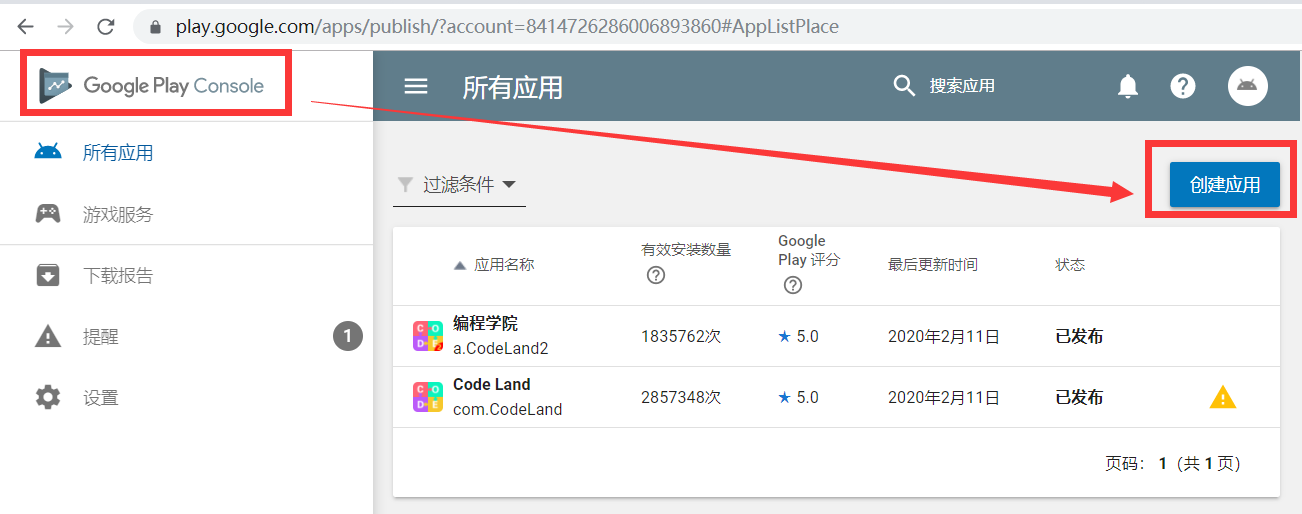Click the download icon beside 下载报告

[48, 275]
